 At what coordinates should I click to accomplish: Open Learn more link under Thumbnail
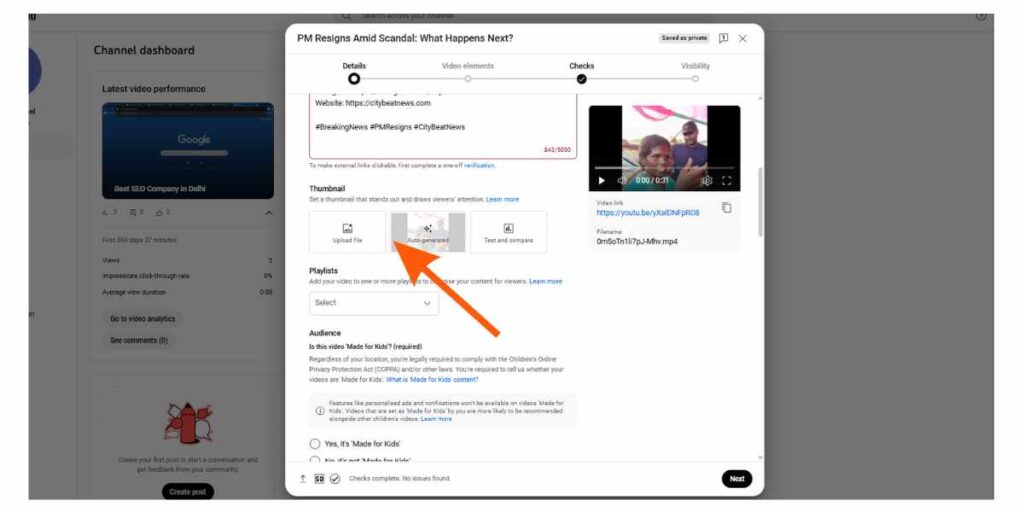pyautogui.click(x=502, y=199)
